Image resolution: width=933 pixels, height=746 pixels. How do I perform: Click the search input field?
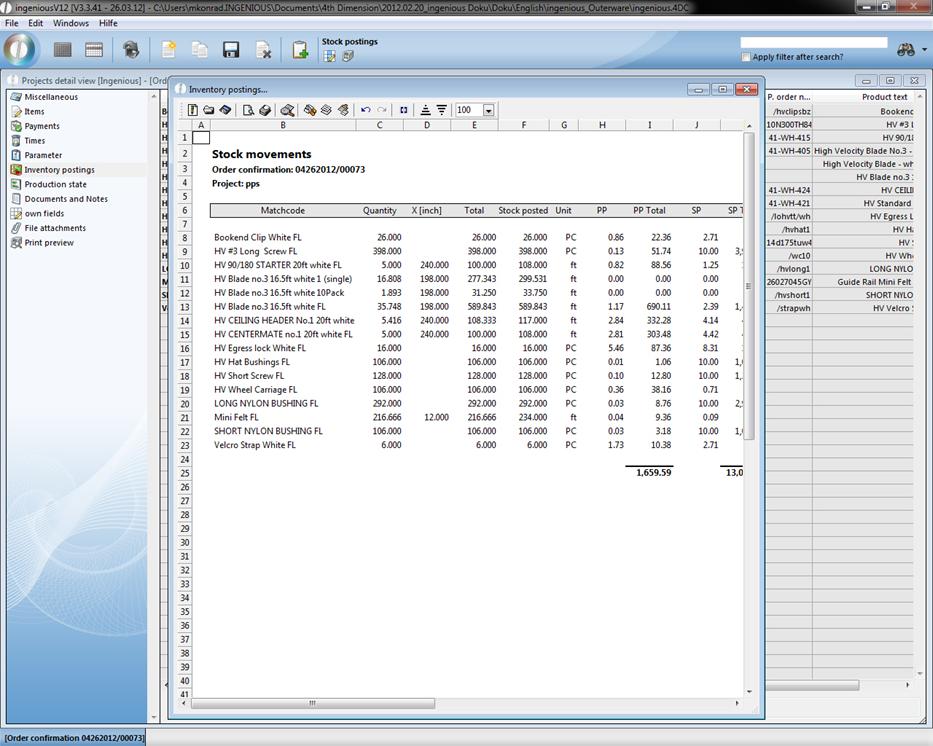coord(813,43)
